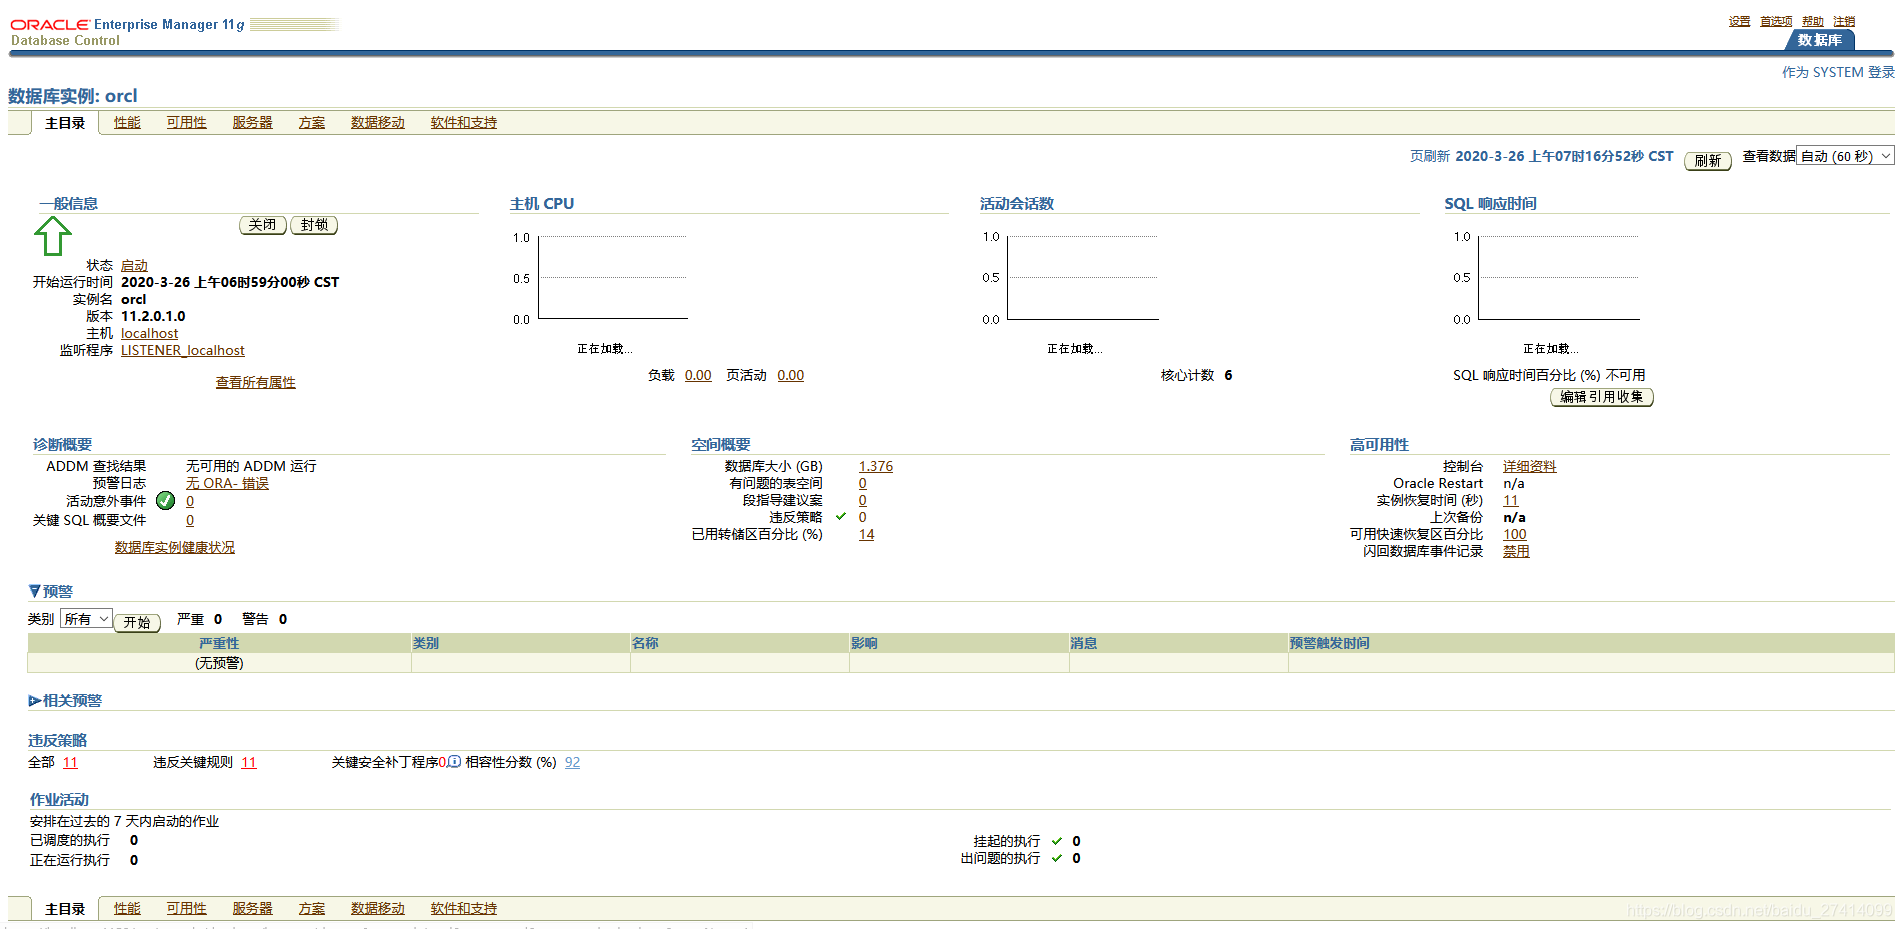Open the 软件和支持 tab at top
The width and height of the screenshot is (1902, 929).
pyautogui.click(x=464, y=123)
